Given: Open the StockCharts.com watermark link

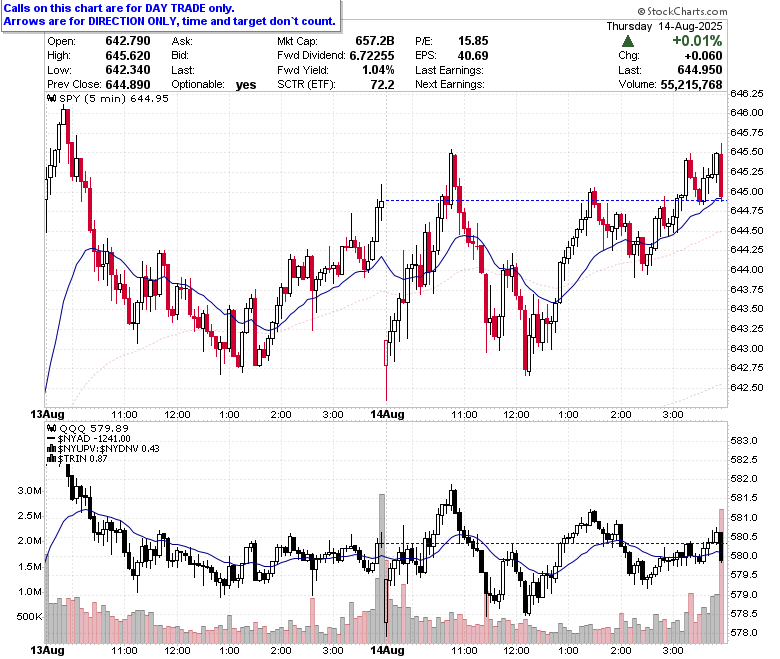Looking at the screenshot, I should coord(682,11).
